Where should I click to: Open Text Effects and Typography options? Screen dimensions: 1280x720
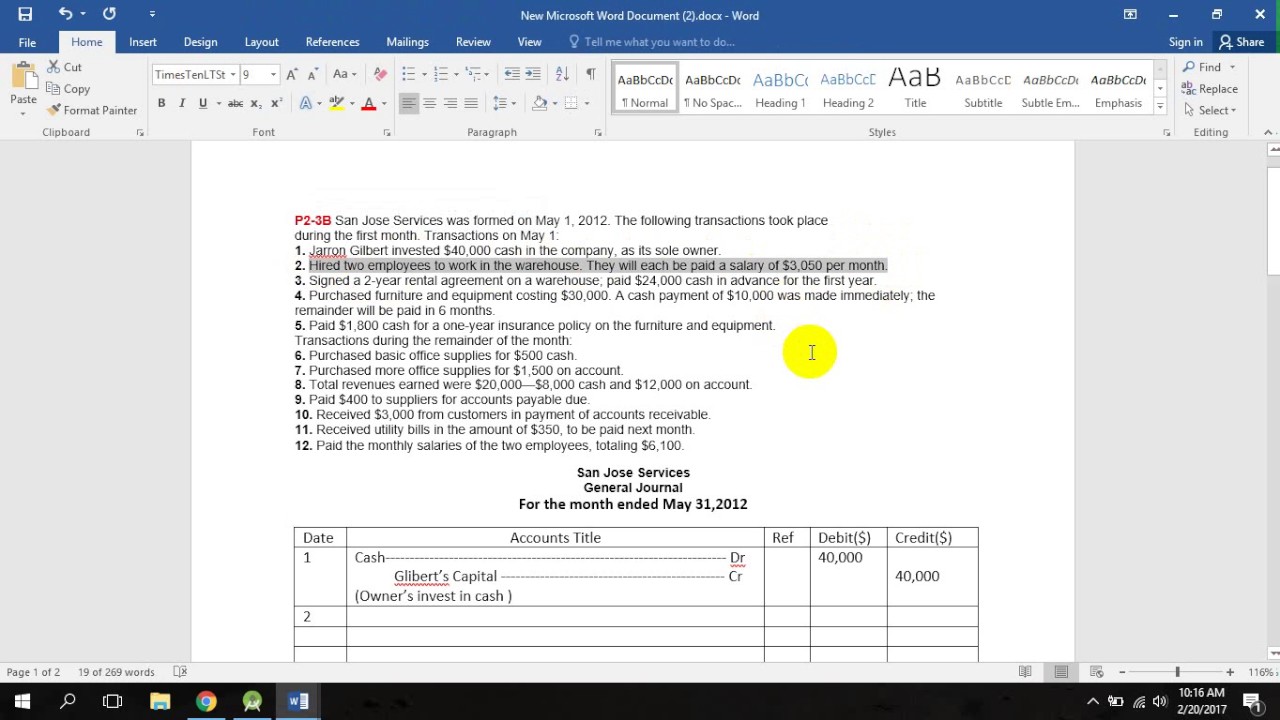tap(307, 103)
